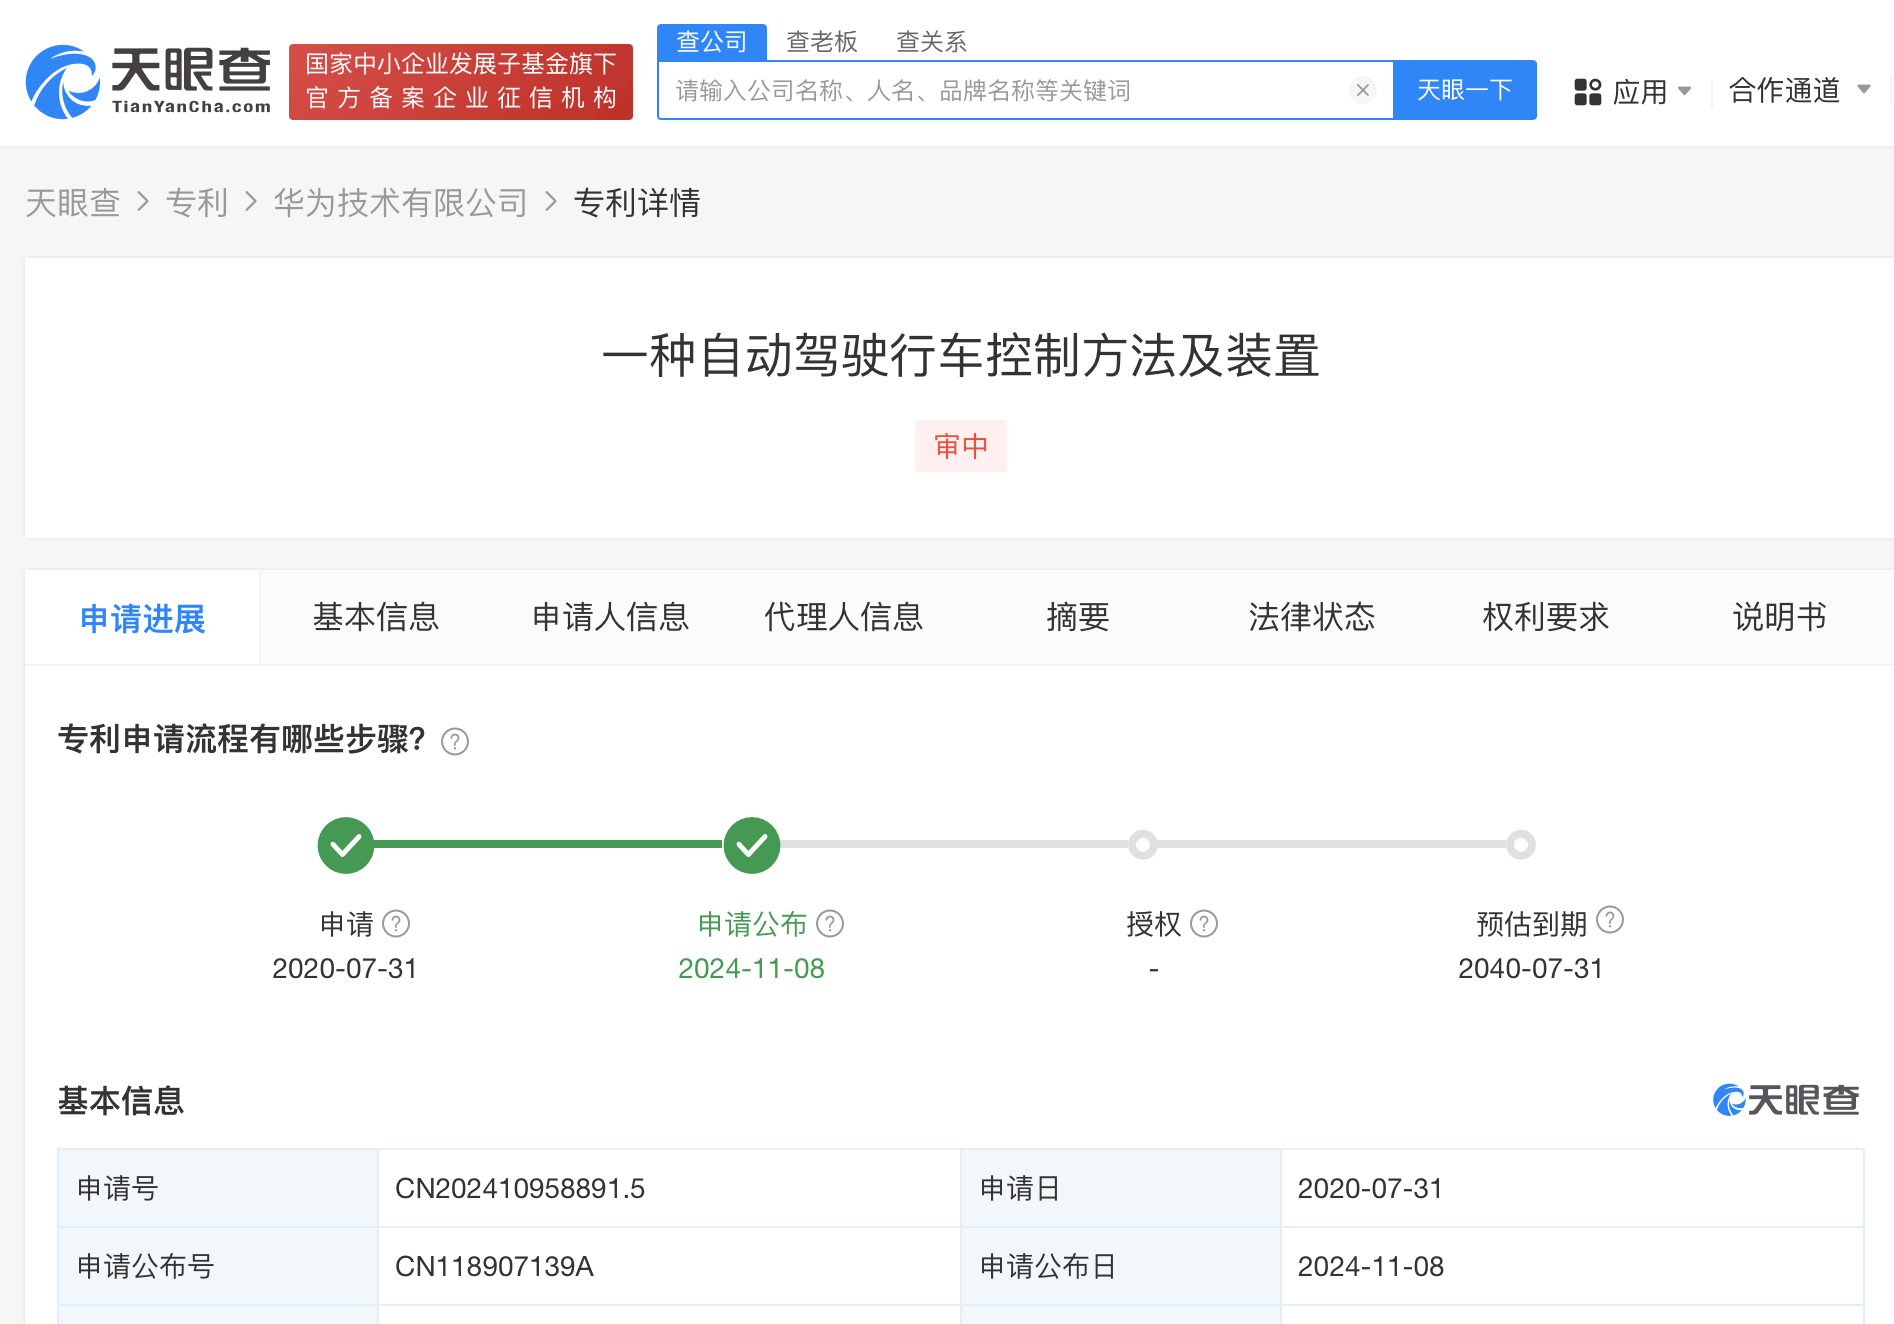Expand the 合作通道 dropdown arrow
The image size is (1894, 1324).
(1864, 89)
